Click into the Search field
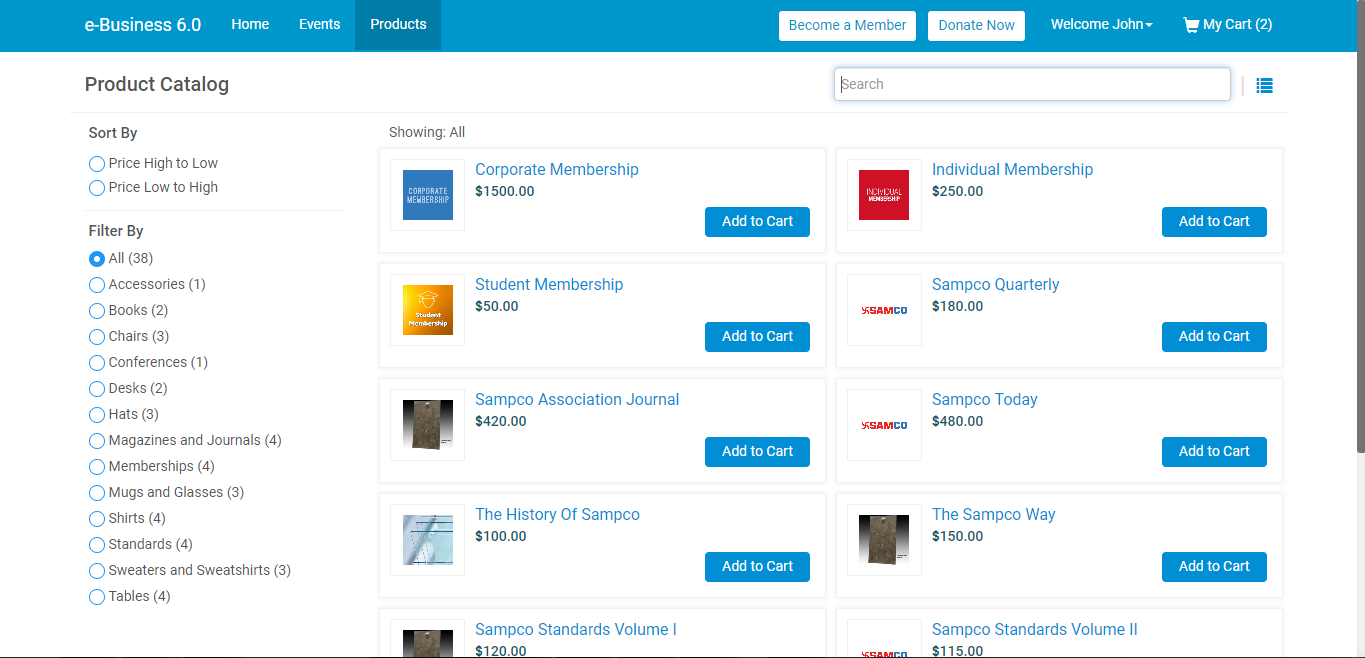This screenshot has width=1365, height=658. 1032,84
